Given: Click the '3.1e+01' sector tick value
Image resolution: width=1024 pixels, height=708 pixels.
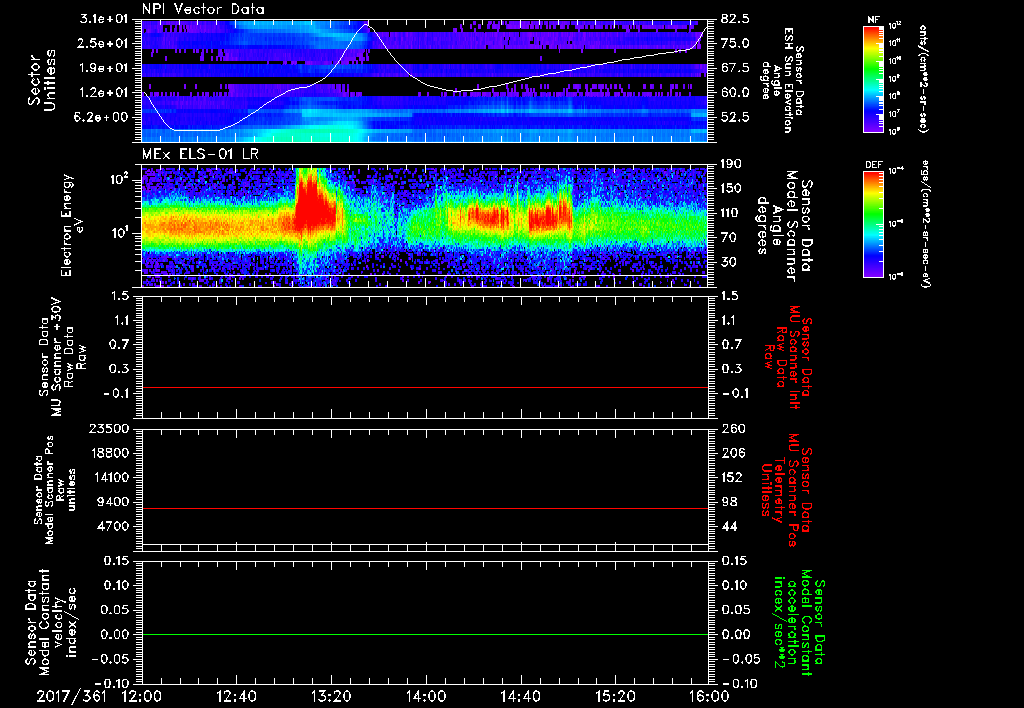Looking at the screenshot, I should pyautogui.click(x=106, y=19).
